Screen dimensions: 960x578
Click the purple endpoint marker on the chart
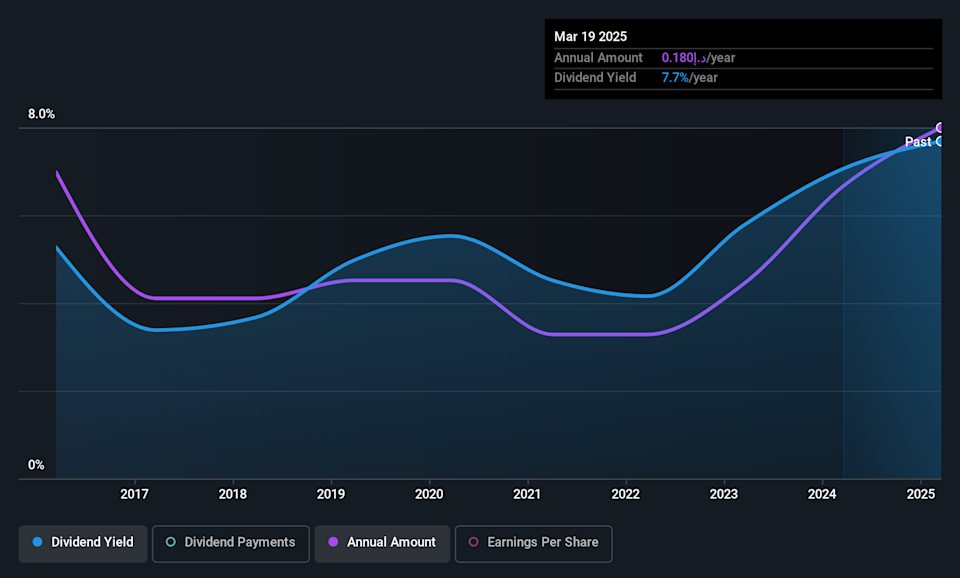pos(940,128)
